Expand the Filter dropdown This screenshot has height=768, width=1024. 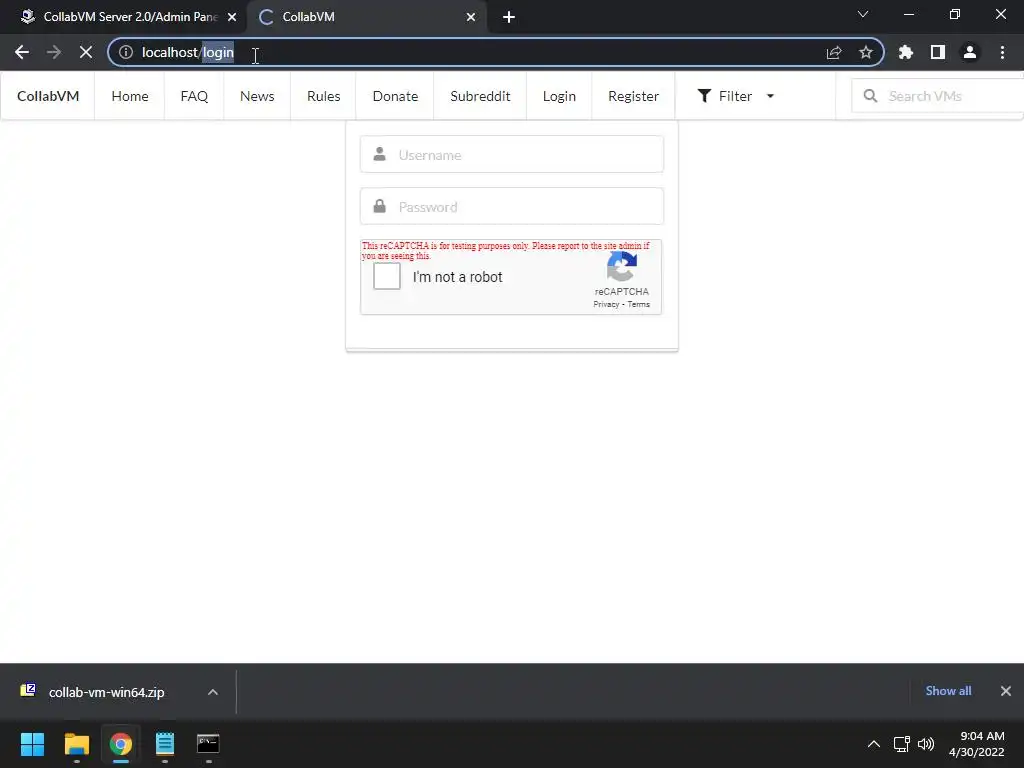point(736,96)
